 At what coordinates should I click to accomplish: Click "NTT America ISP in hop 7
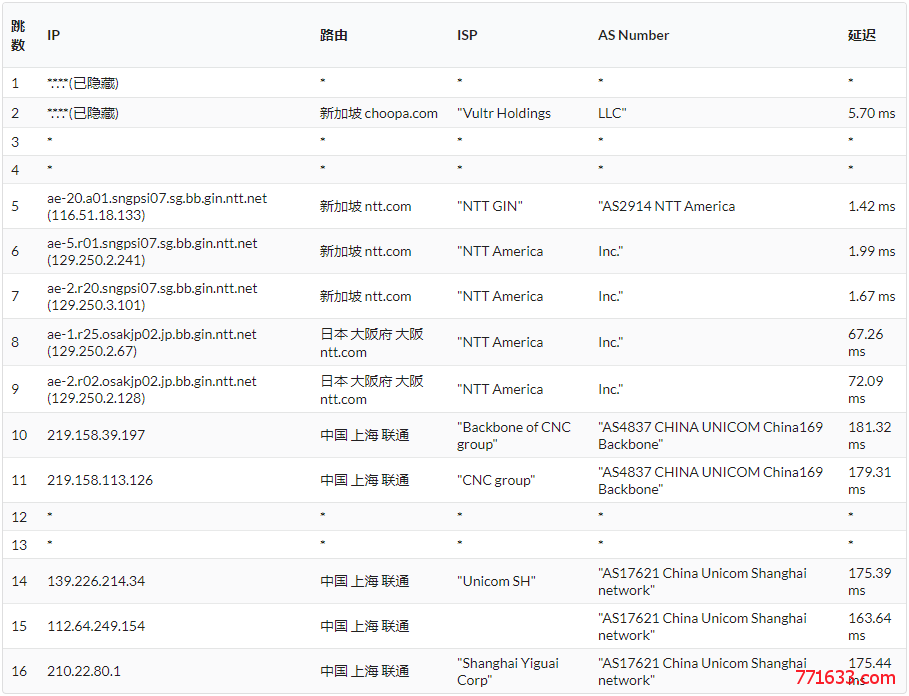(x=500, y=297)
